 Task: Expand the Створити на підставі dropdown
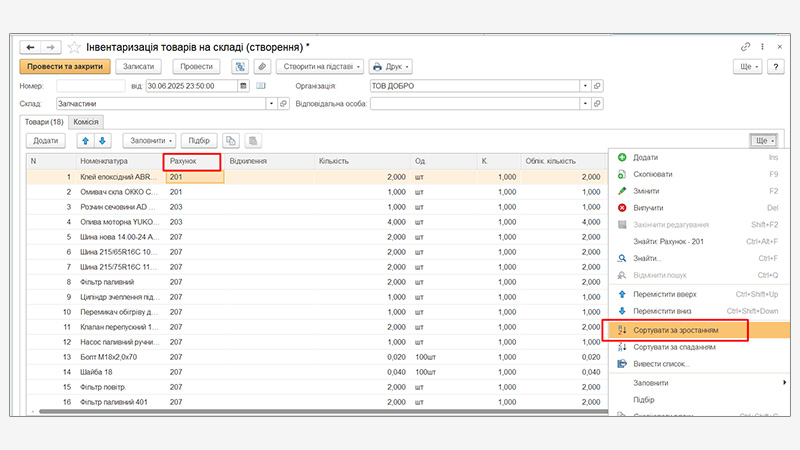click(319, 67)
